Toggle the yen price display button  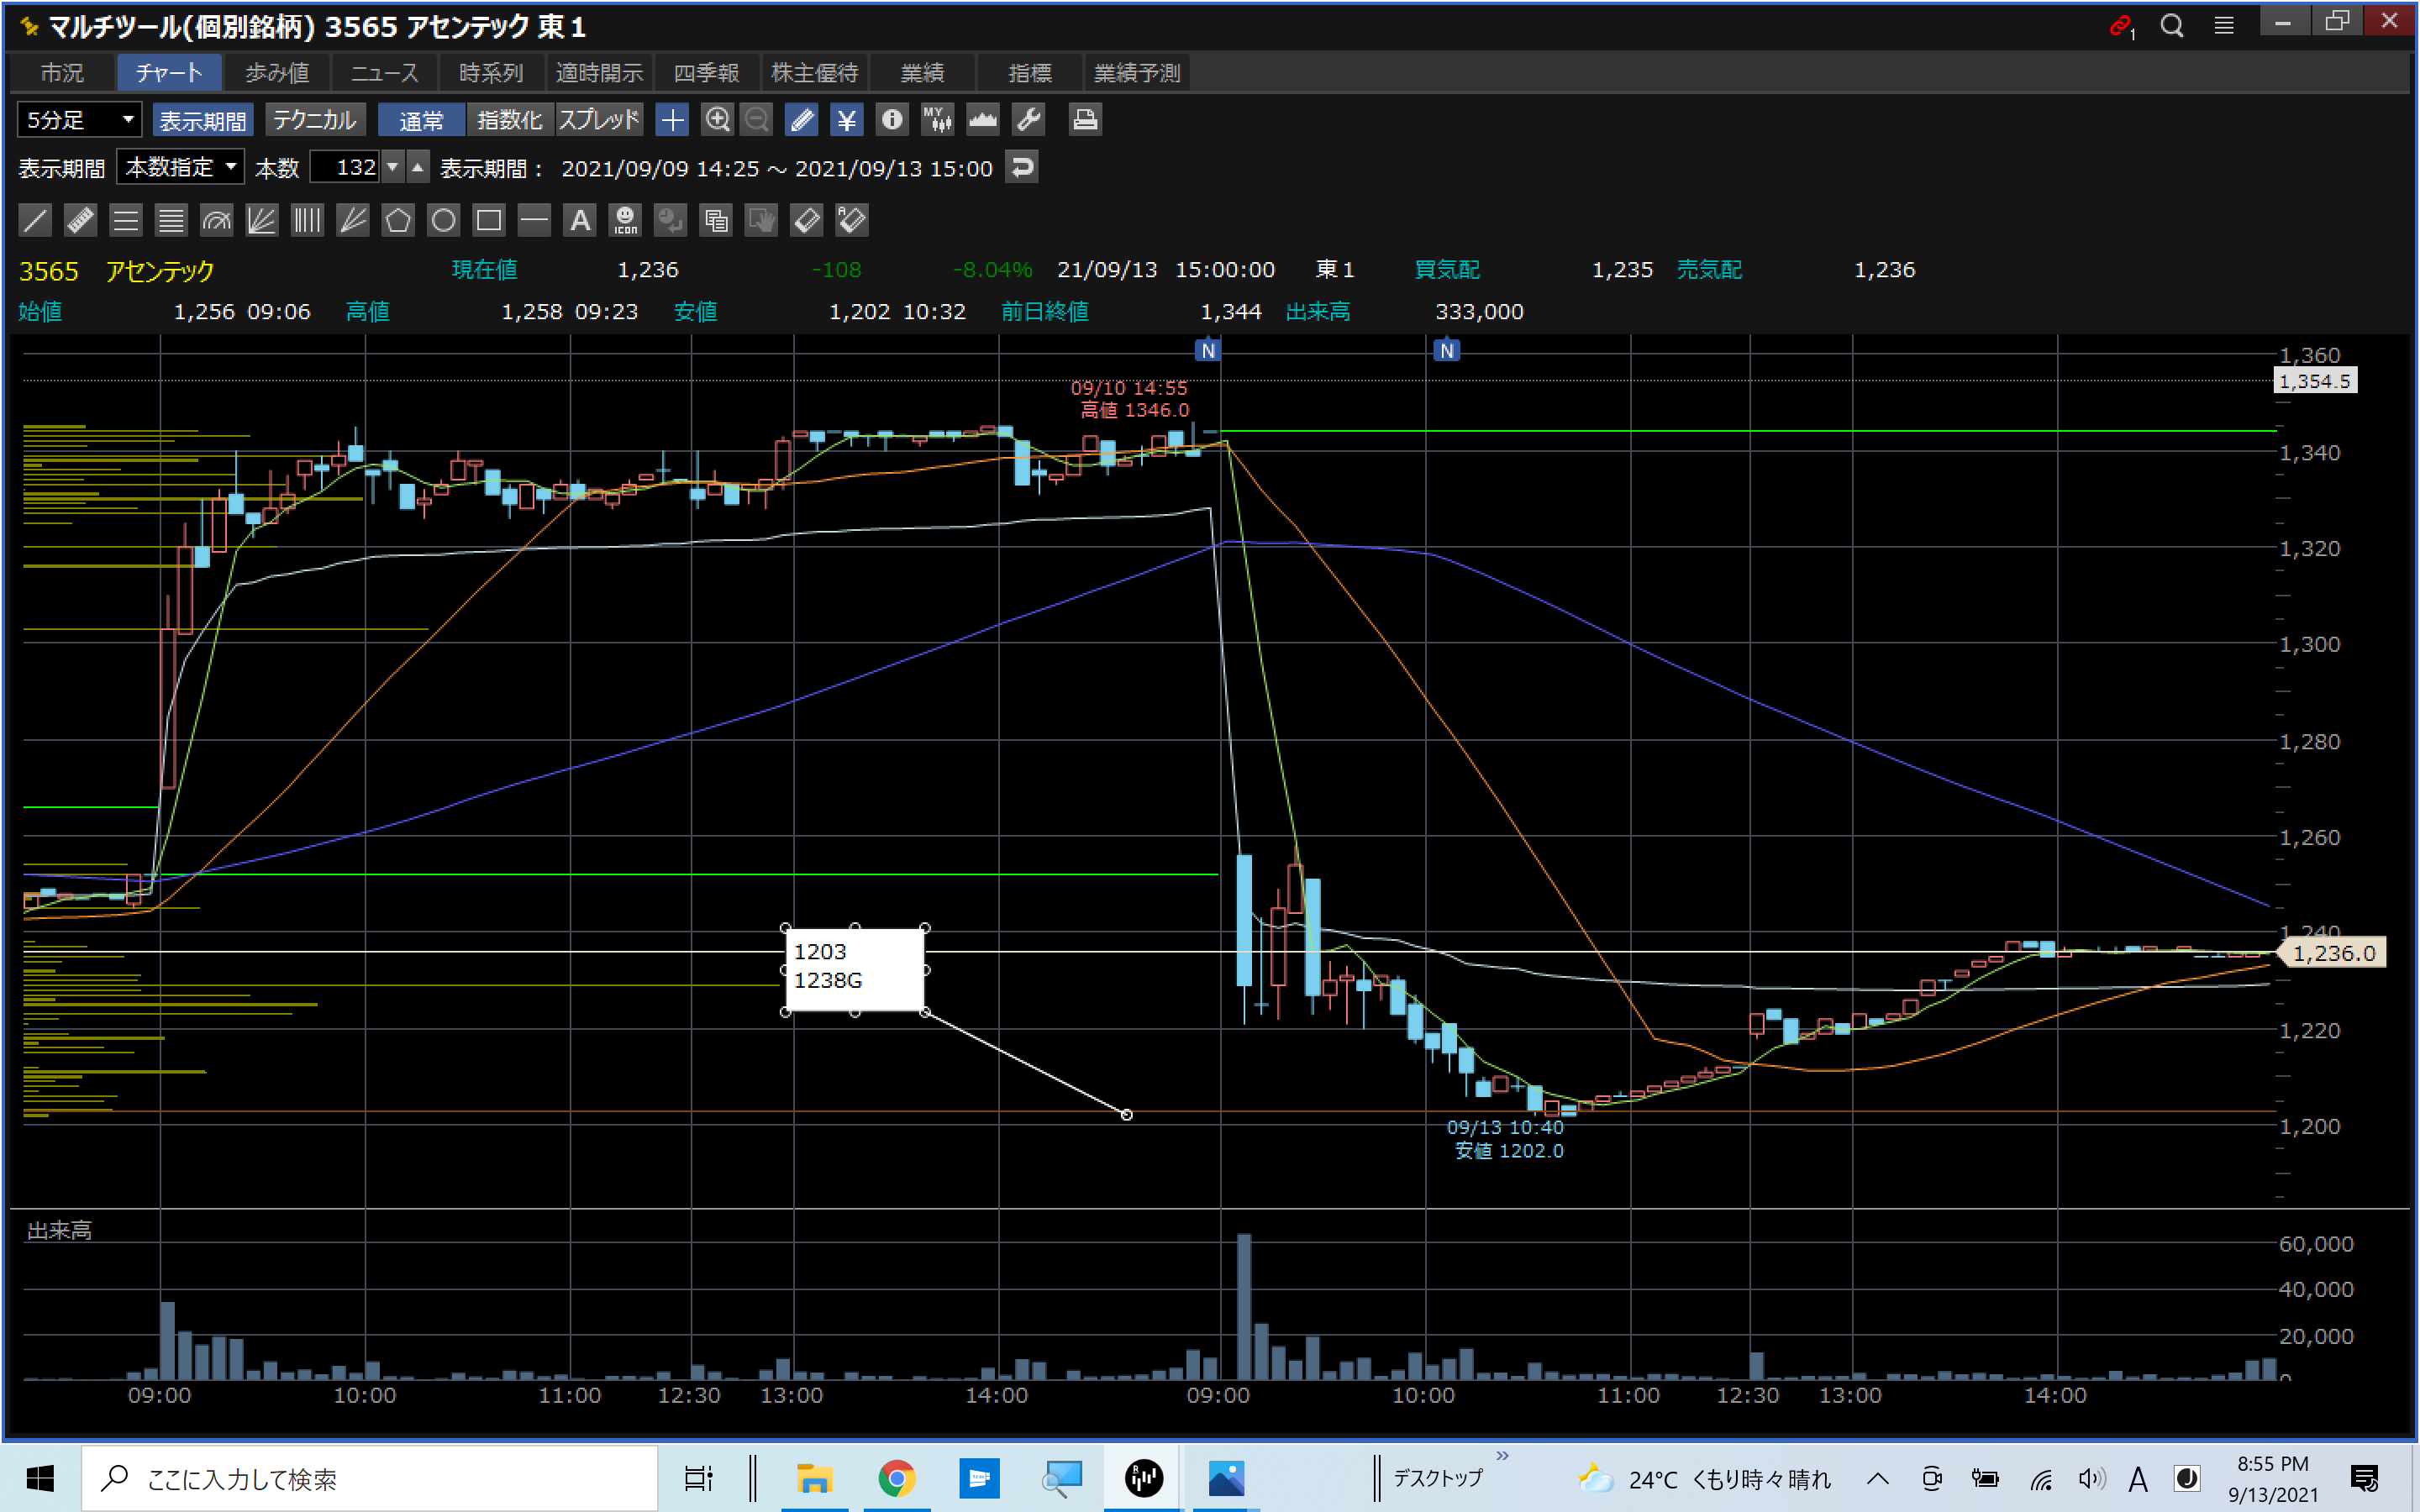[x=846, y=120]
